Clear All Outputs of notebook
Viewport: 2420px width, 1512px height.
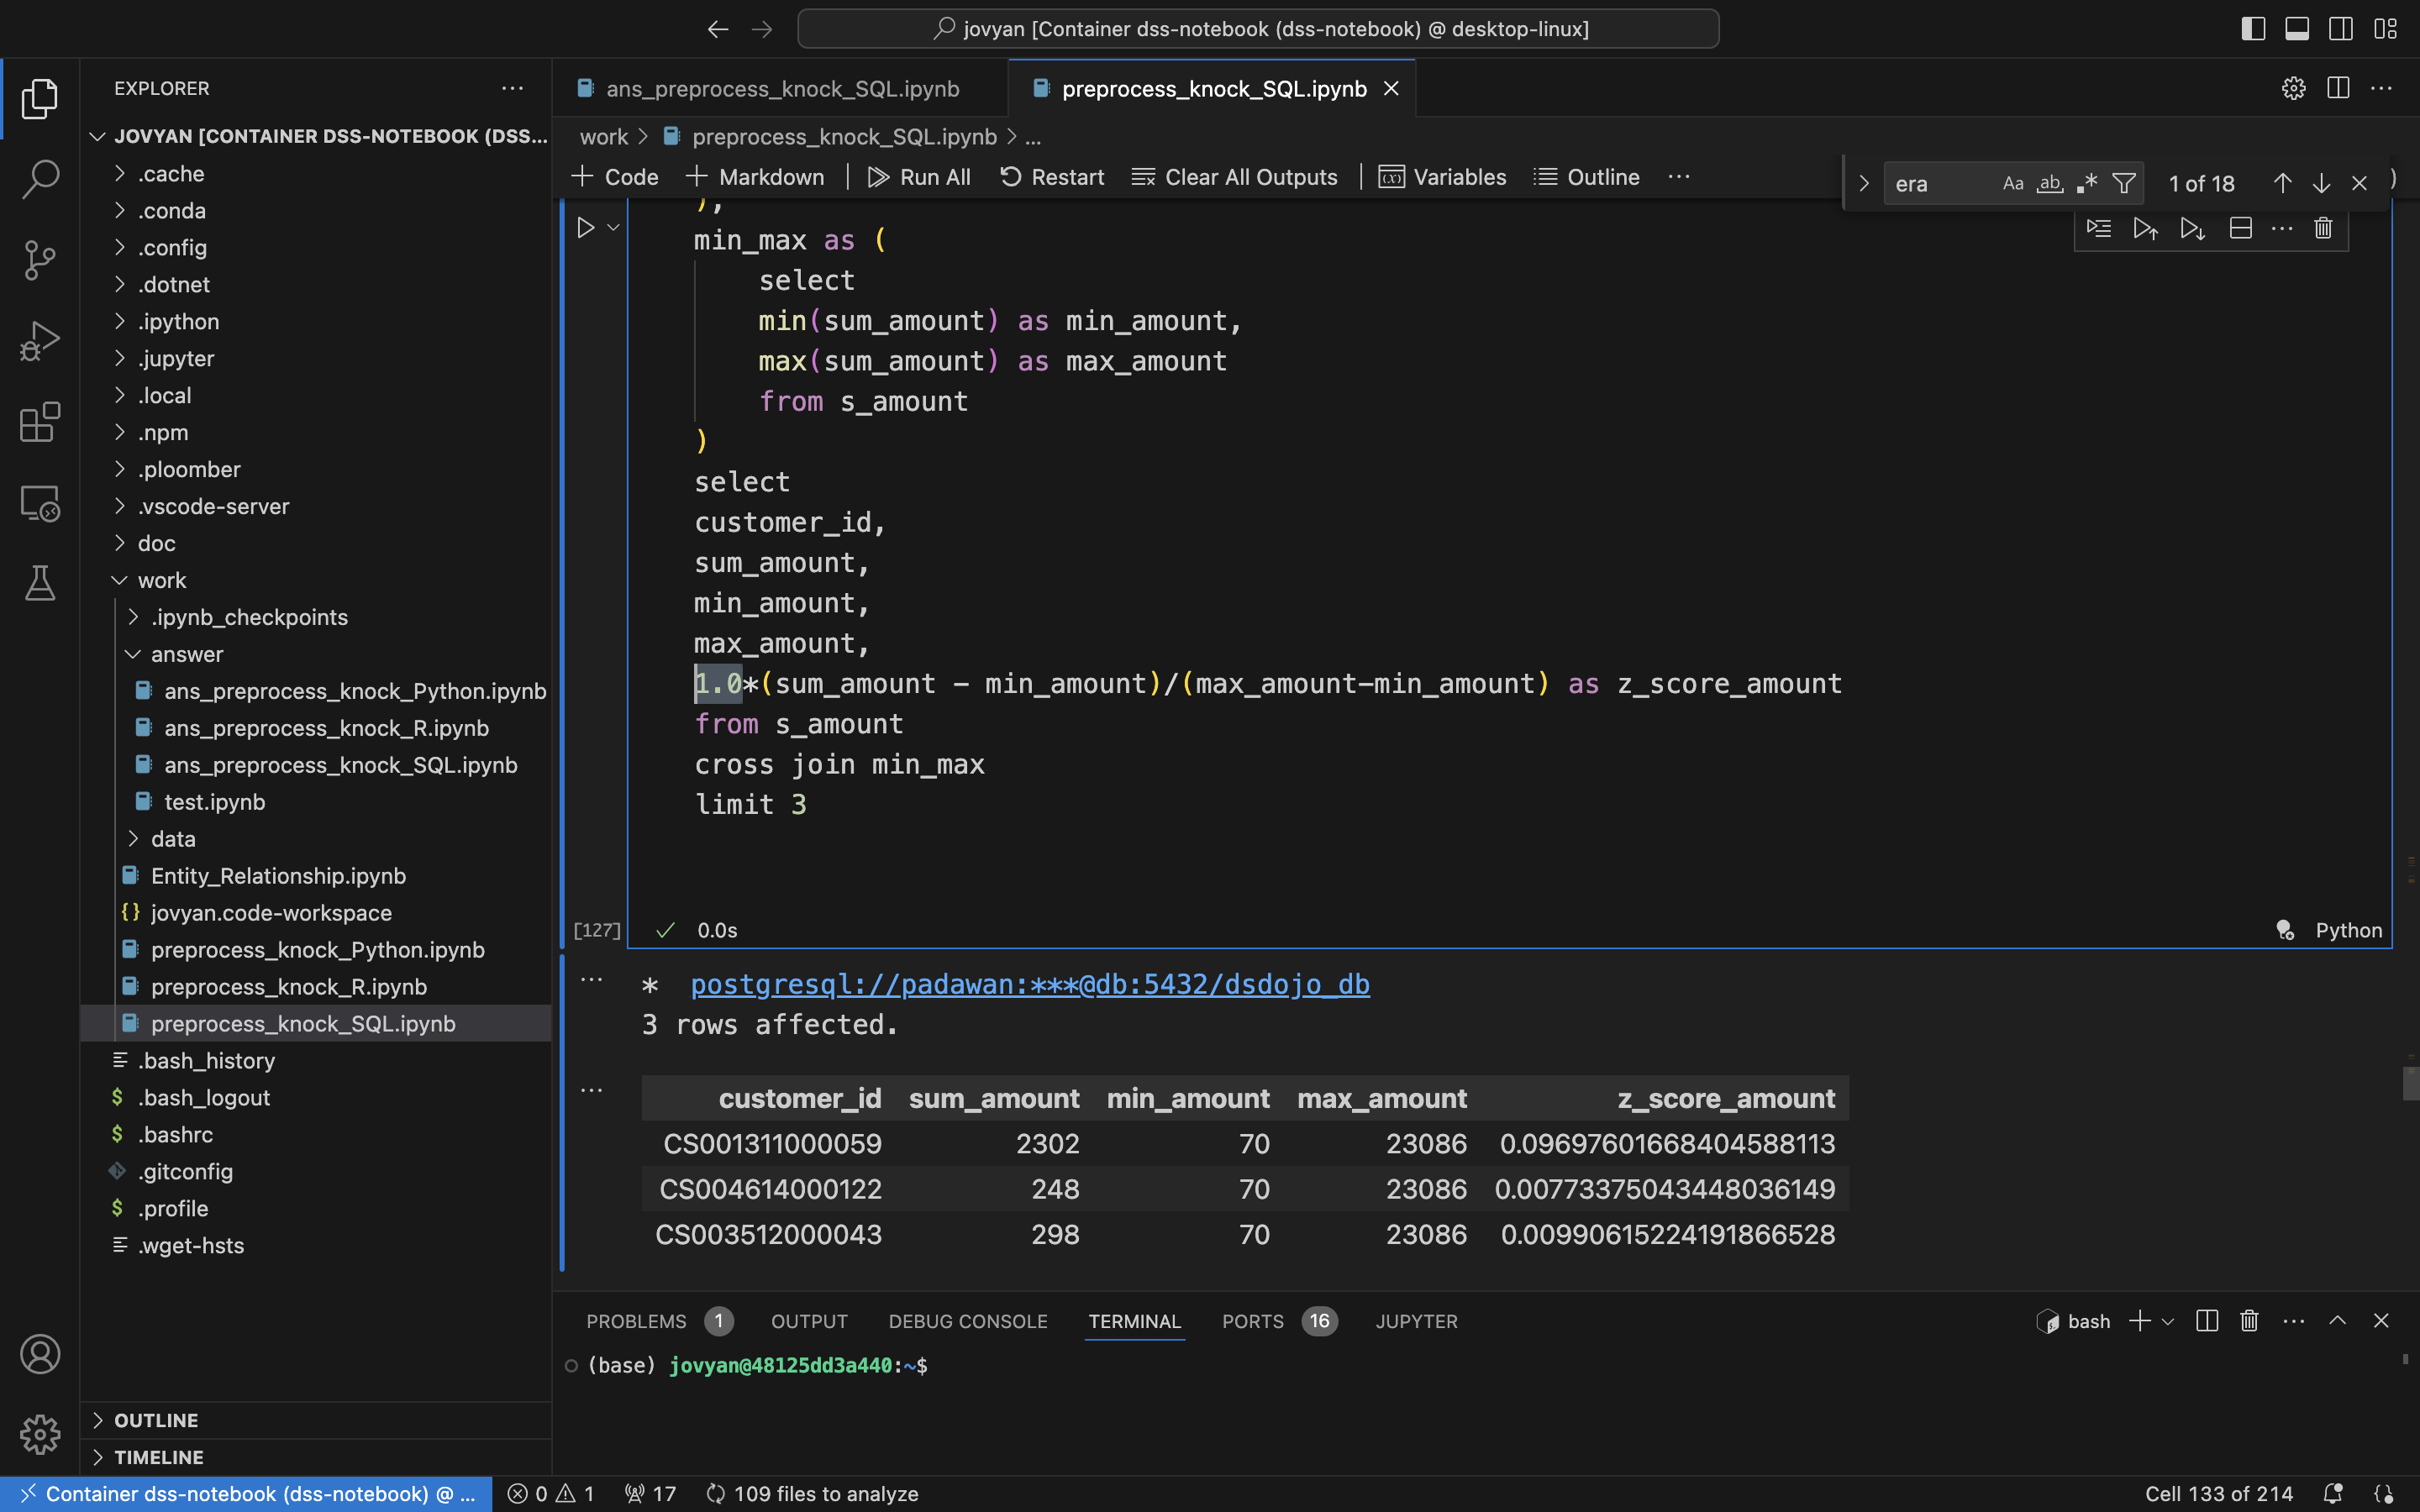1234,177
